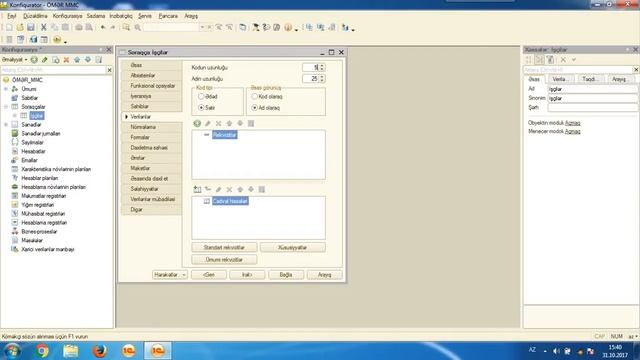
Task: Select Cədvəl hissələri row in lower list
Action: pos(230,201)
